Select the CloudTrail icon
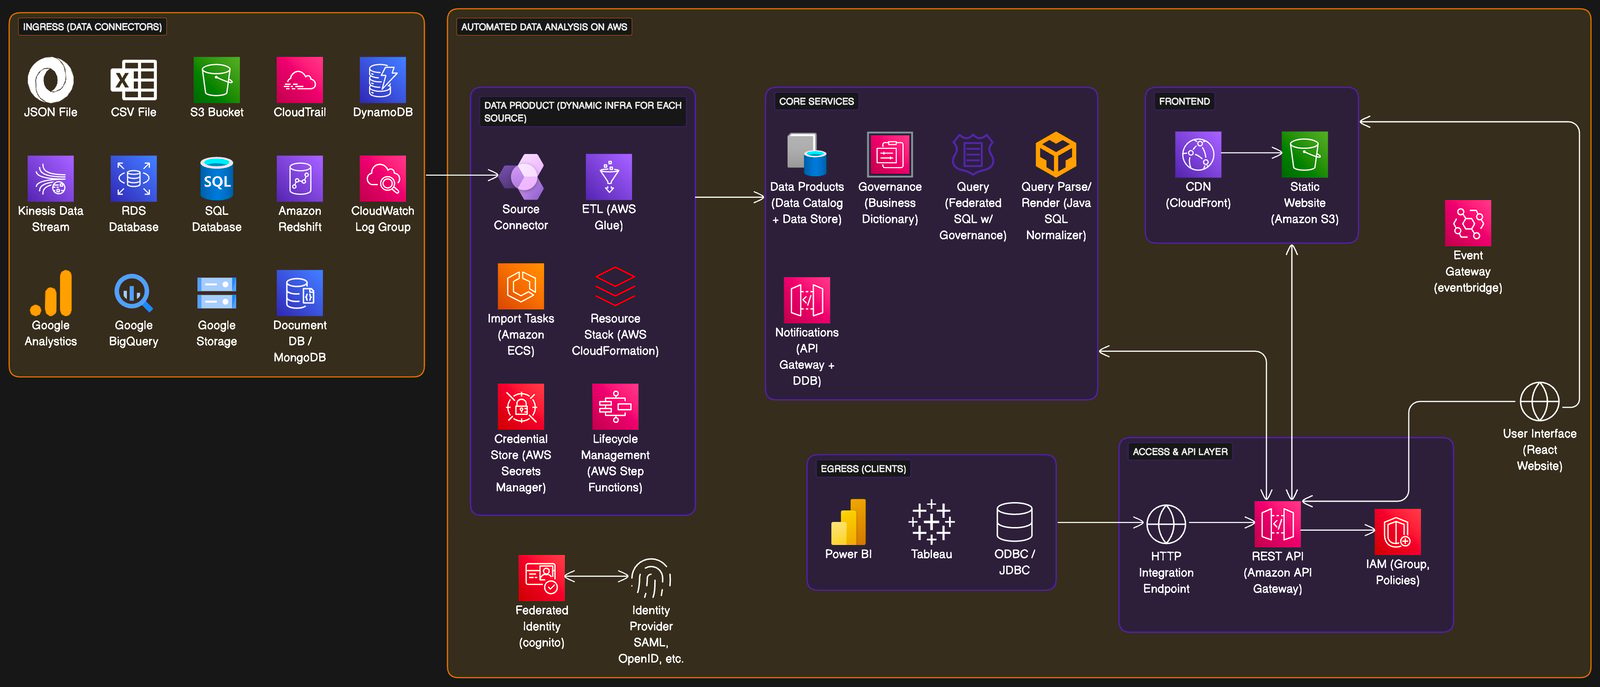Image resolution: width=1600 pixels, height=687 pixels. [x=299, y=80]
